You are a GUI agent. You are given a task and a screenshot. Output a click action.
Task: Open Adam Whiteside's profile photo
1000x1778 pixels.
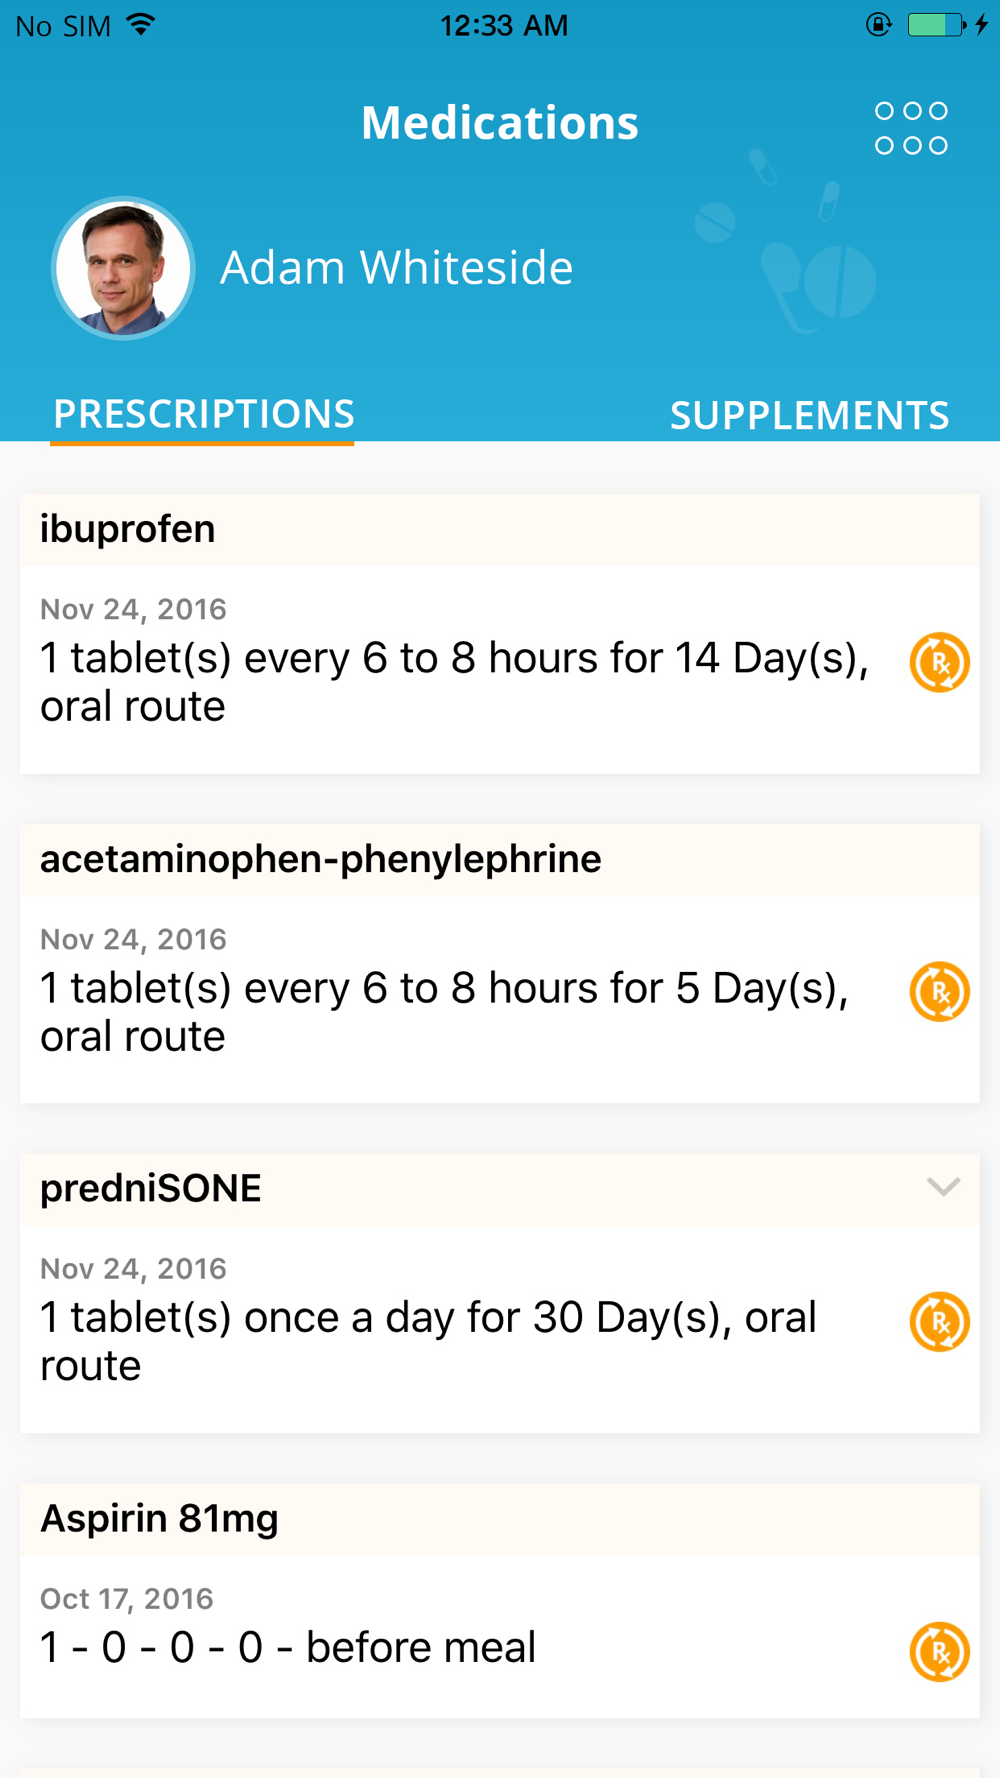(123, 268)
